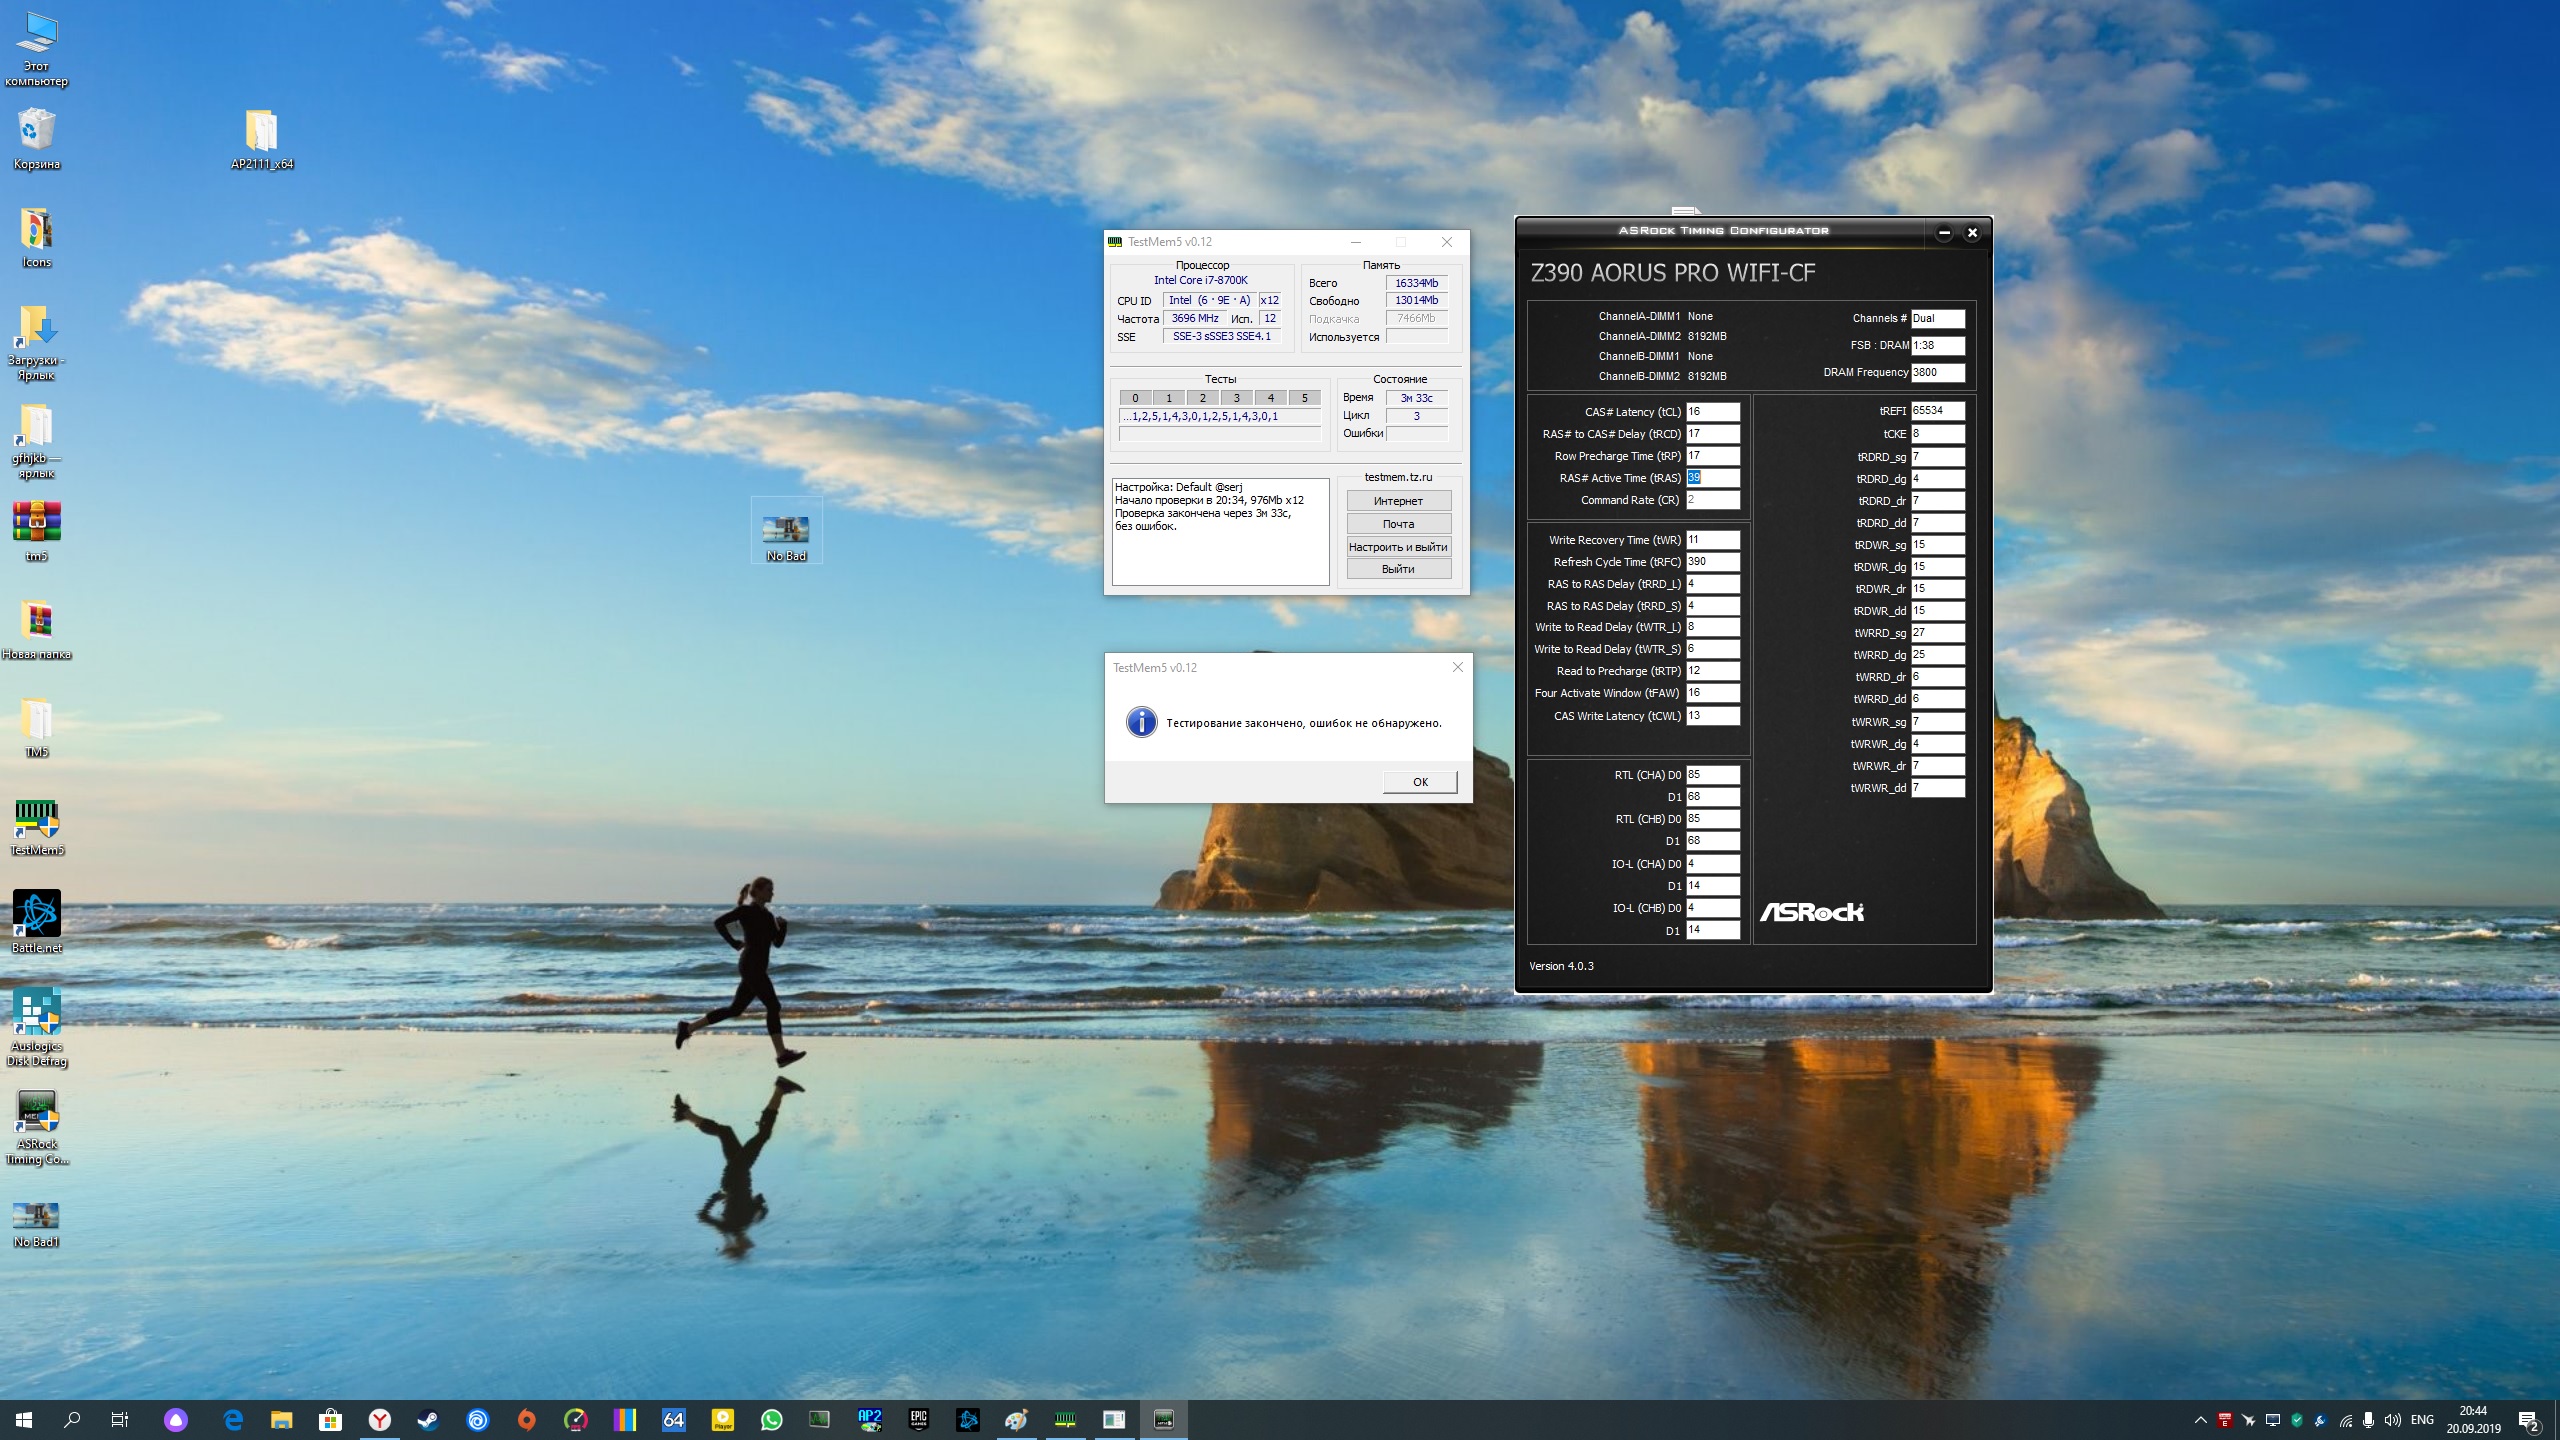Click the volume icon in system tray
Screen dimensions: 2560x1440
pos(2392,1420)
